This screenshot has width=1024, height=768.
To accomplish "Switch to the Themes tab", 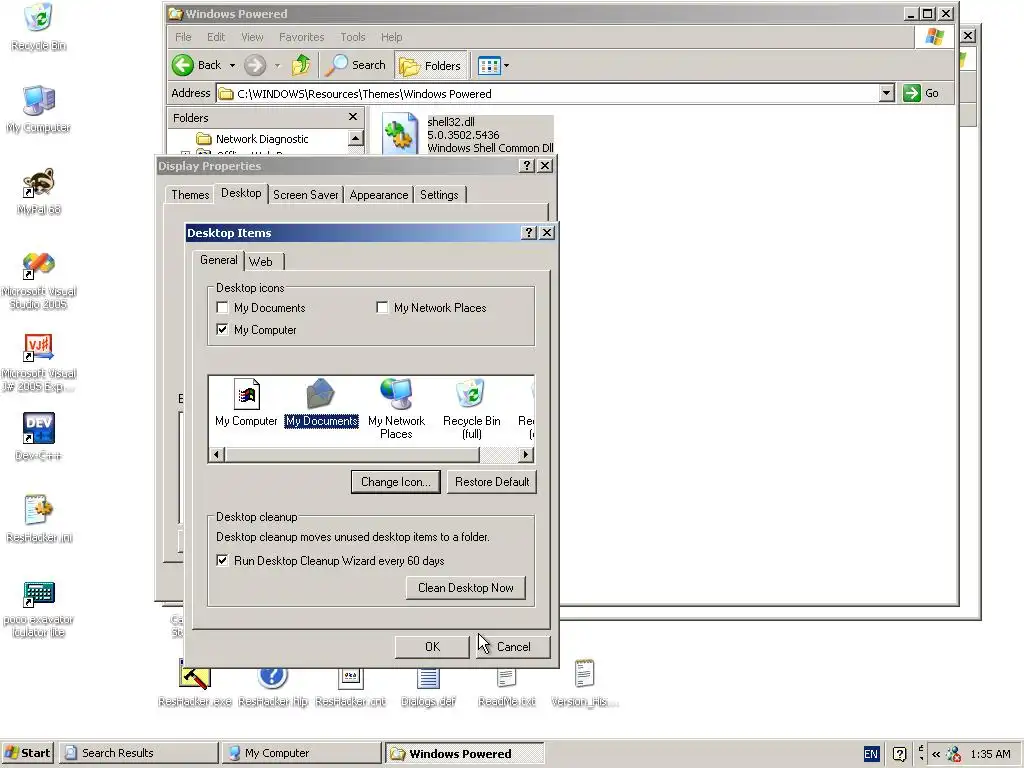I will click(x=190, y=195).
